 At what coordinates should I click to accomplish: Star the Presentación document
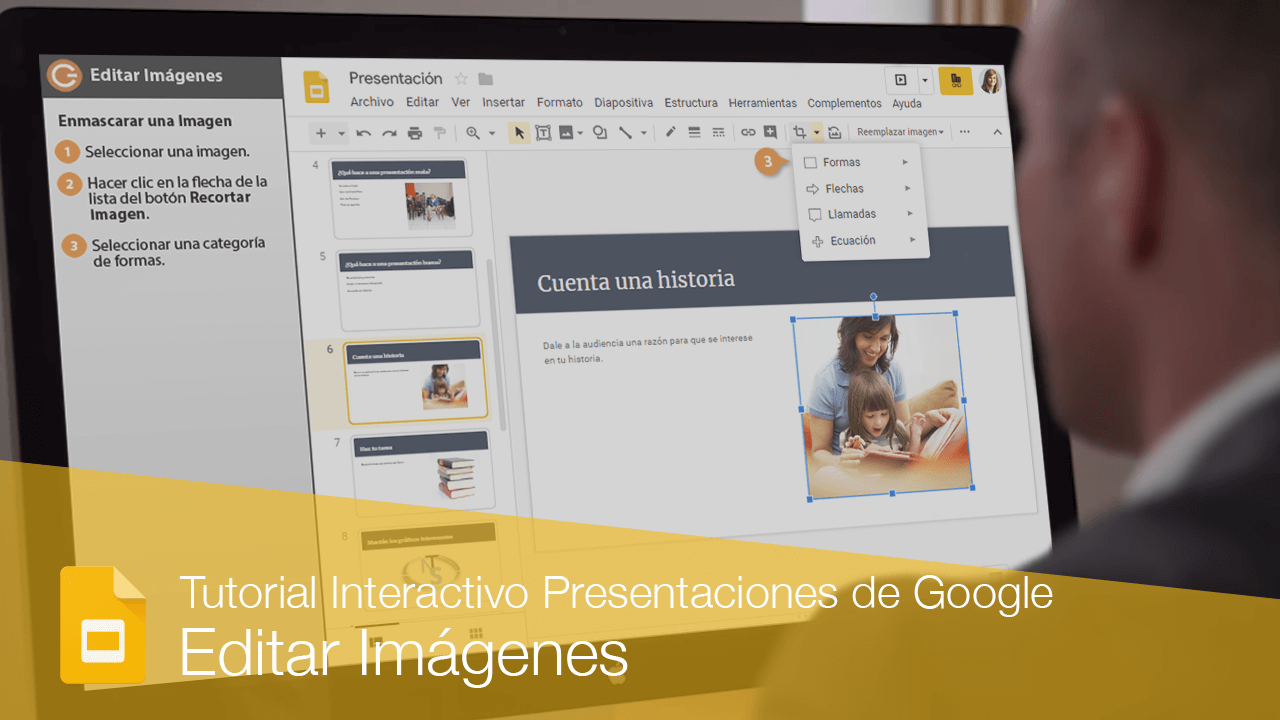coord(461,79)
